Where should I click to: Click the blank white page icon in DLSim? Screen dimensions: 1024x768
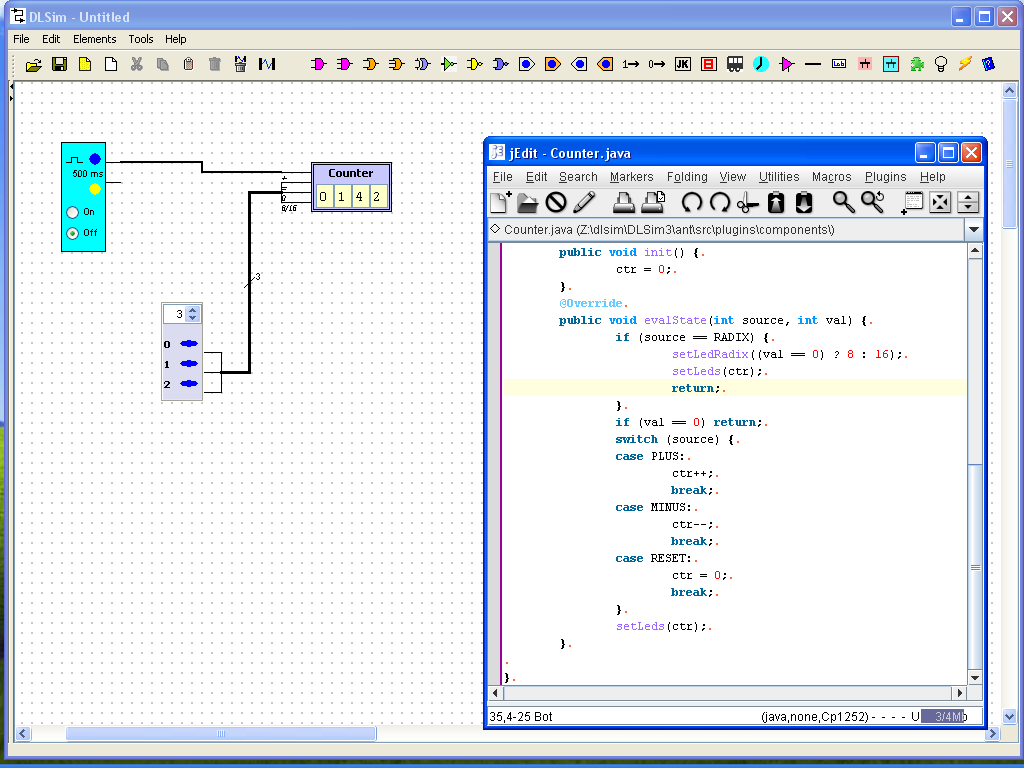click(111, 64)
